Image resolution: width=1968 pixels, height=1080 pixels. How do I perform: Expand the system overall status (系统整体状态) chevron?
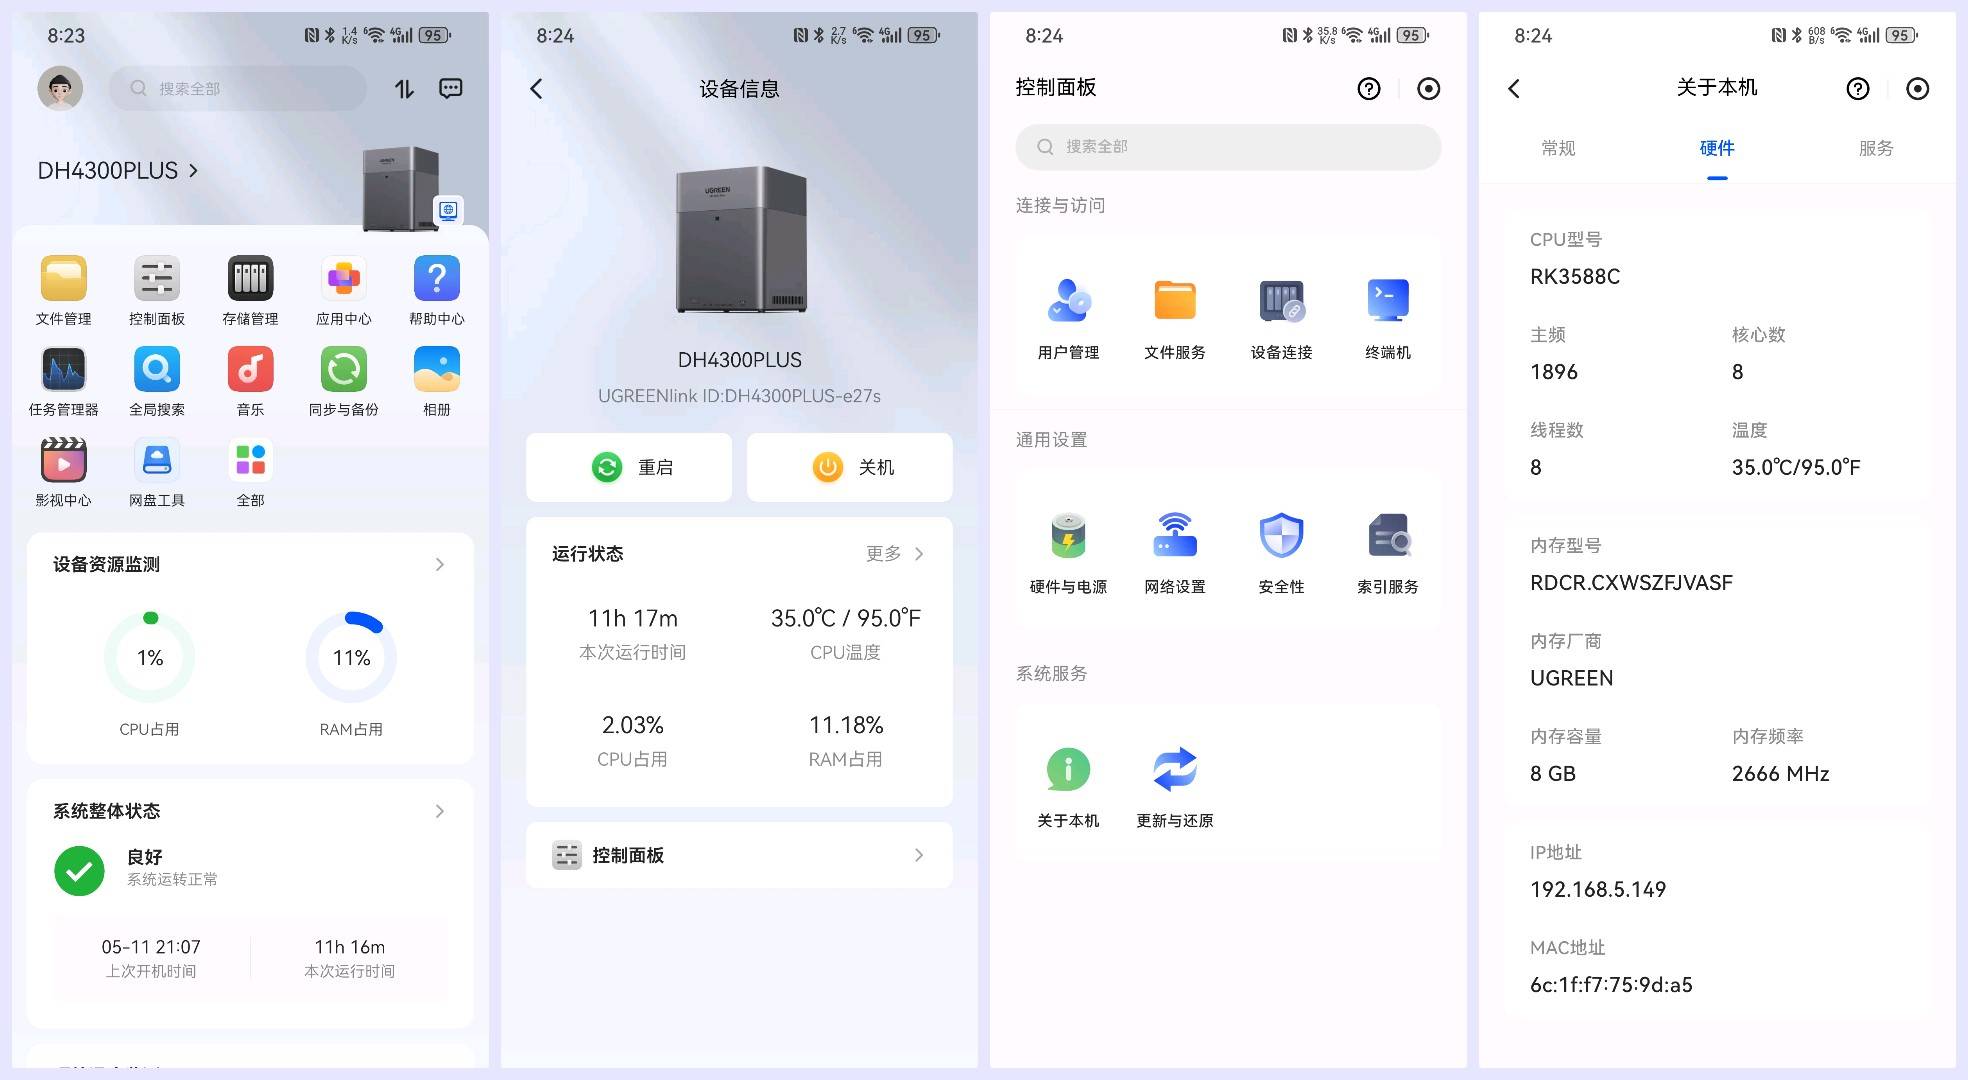pos(440,811)
